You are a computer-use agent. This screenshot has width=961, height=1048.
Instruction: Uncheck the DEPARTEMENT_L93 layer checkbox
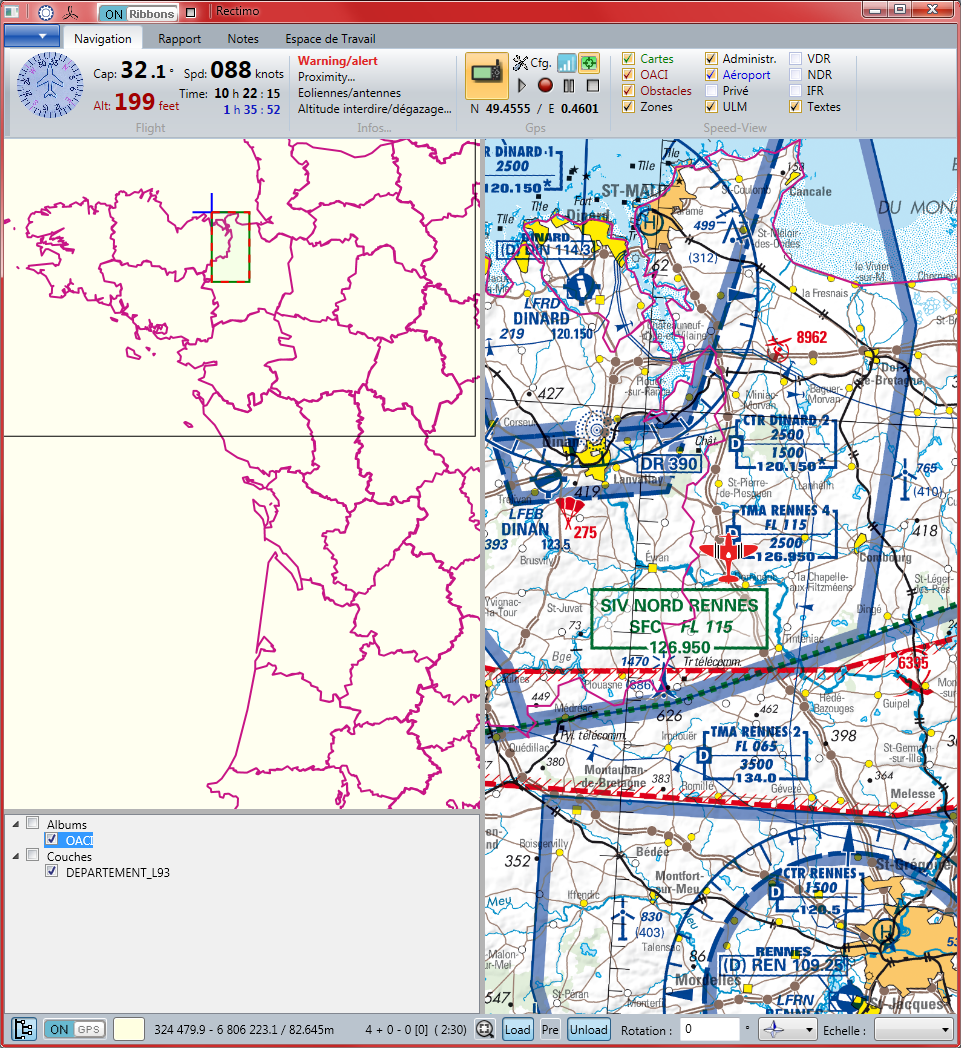click(x=51, y=871)
